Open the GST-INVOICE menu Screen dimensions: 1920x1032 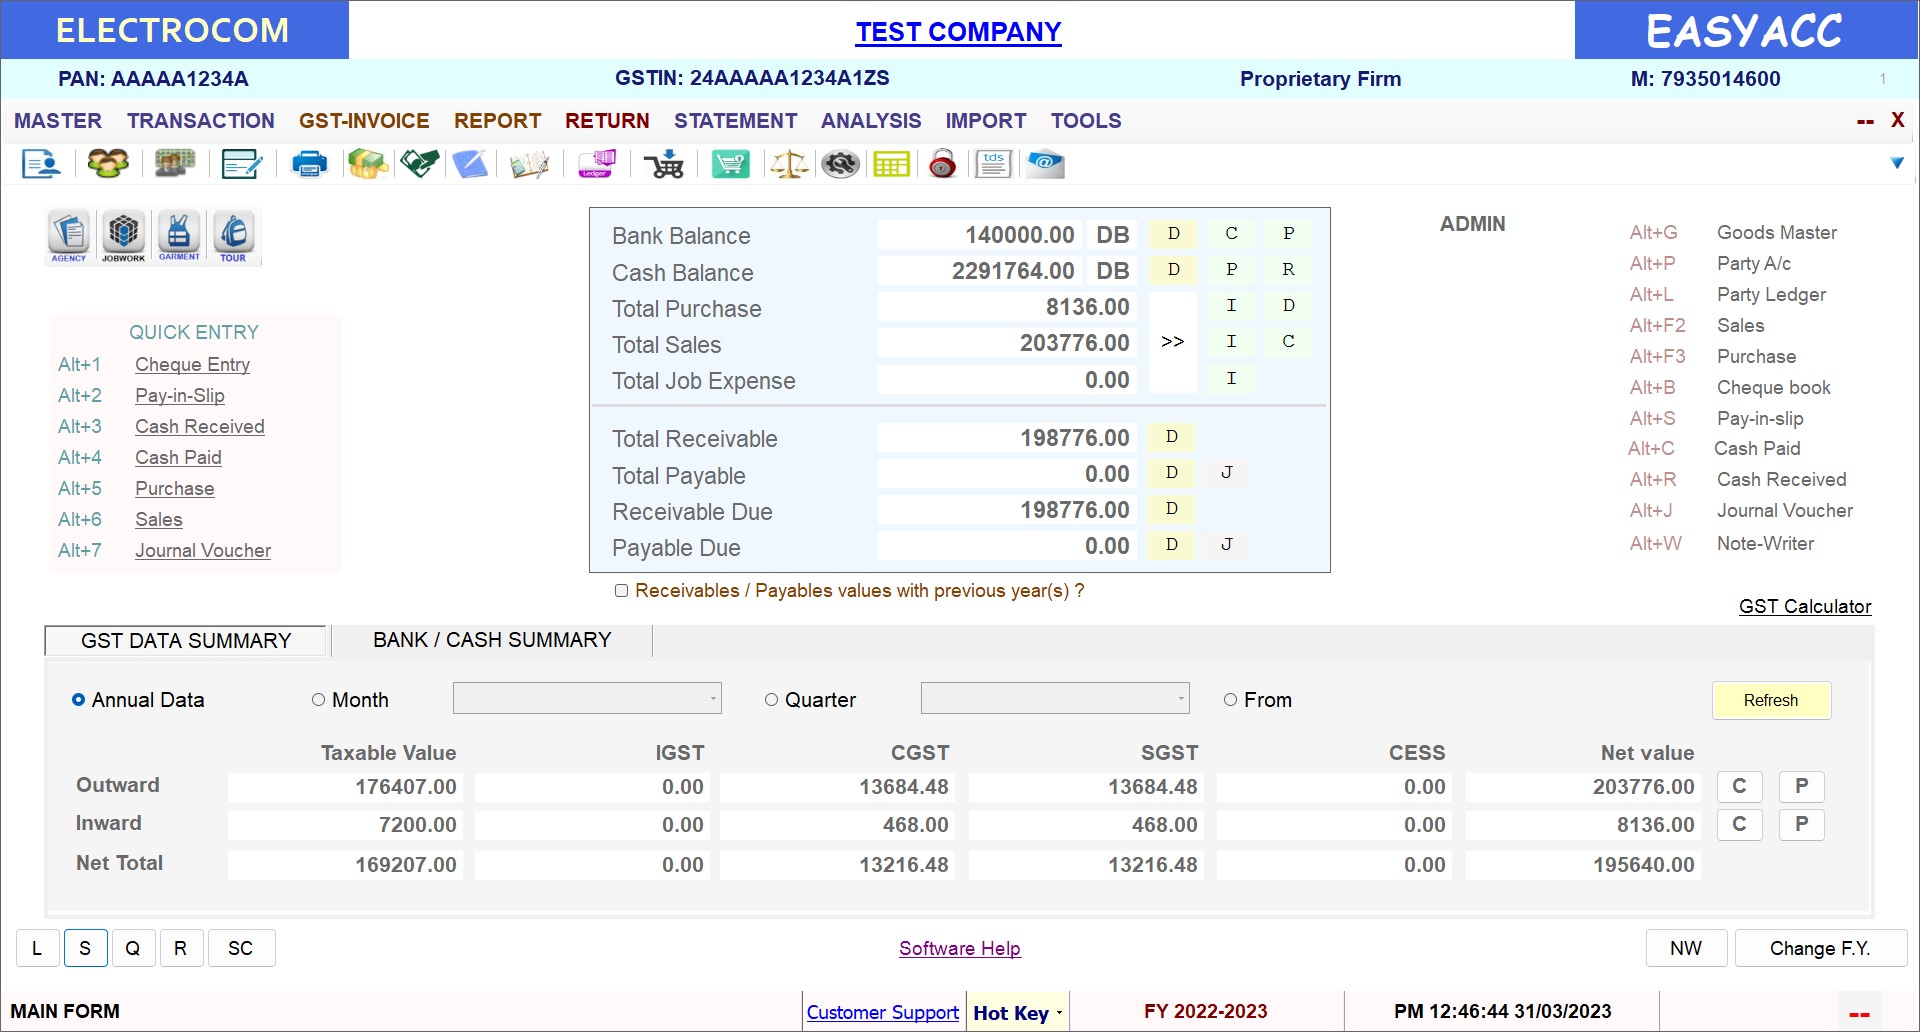[364, 121]
